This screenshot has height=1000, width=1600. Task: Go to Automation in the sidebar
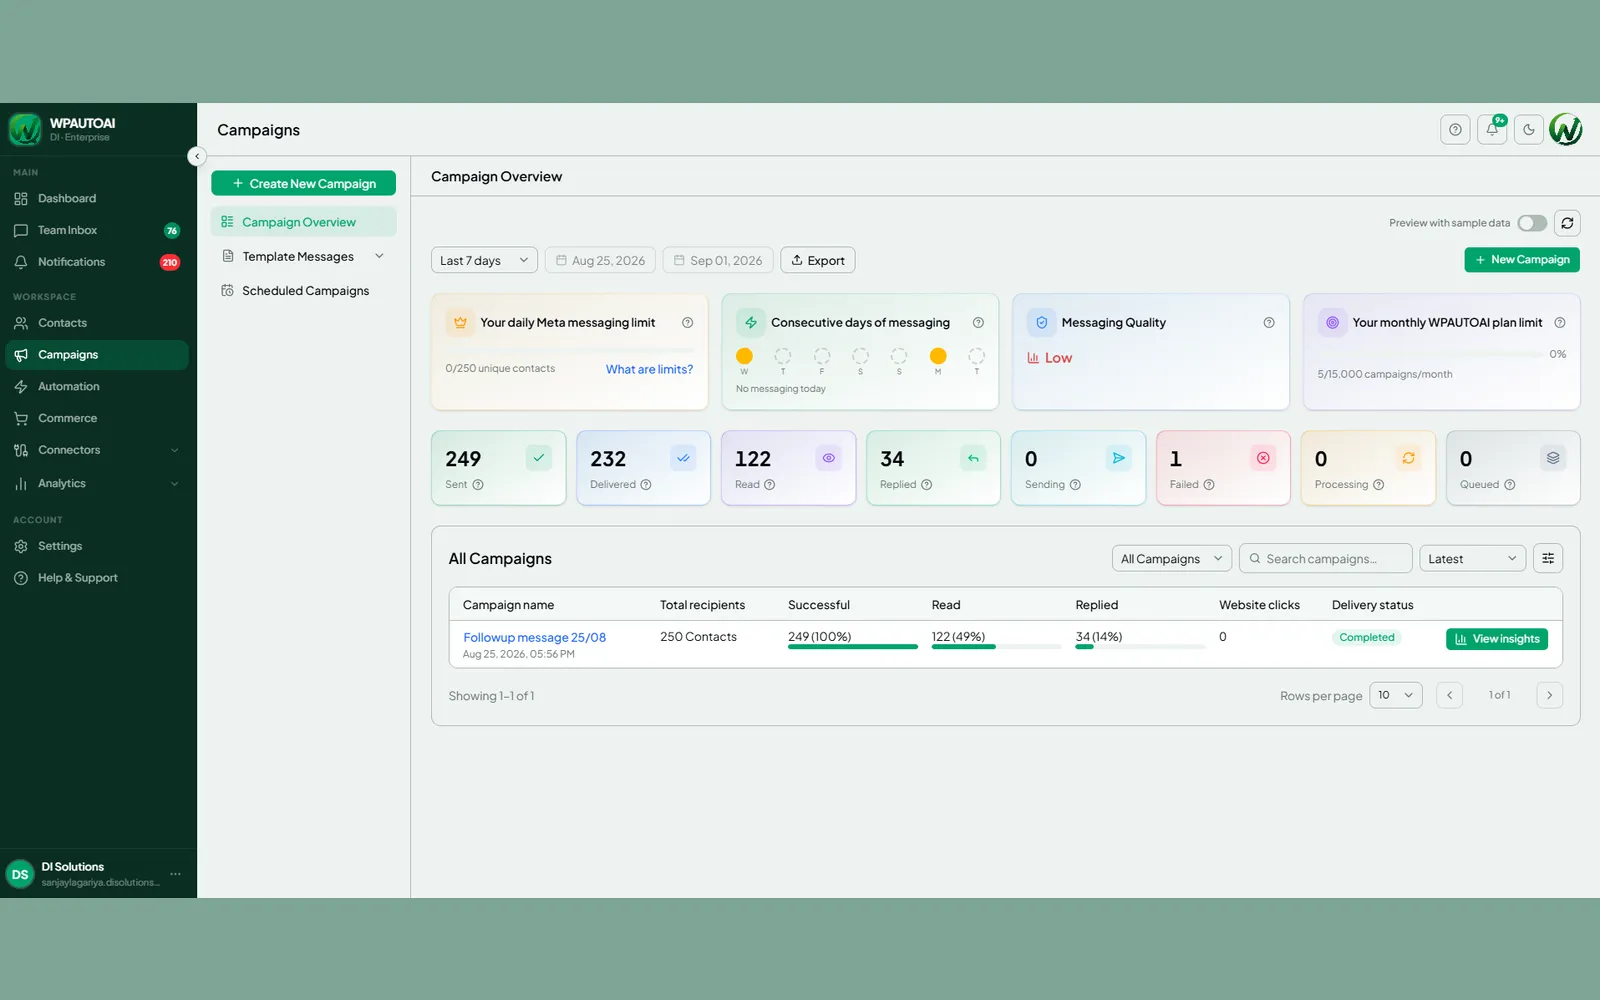[97, 386]
